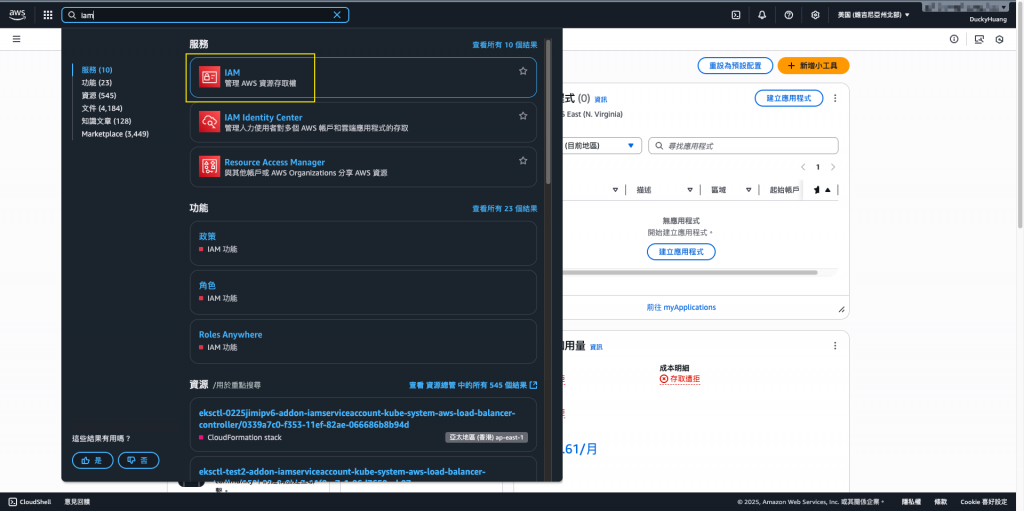Open CloudShell icon in top bar
The width and height of the screenshot is (1024, 511).
735,15
